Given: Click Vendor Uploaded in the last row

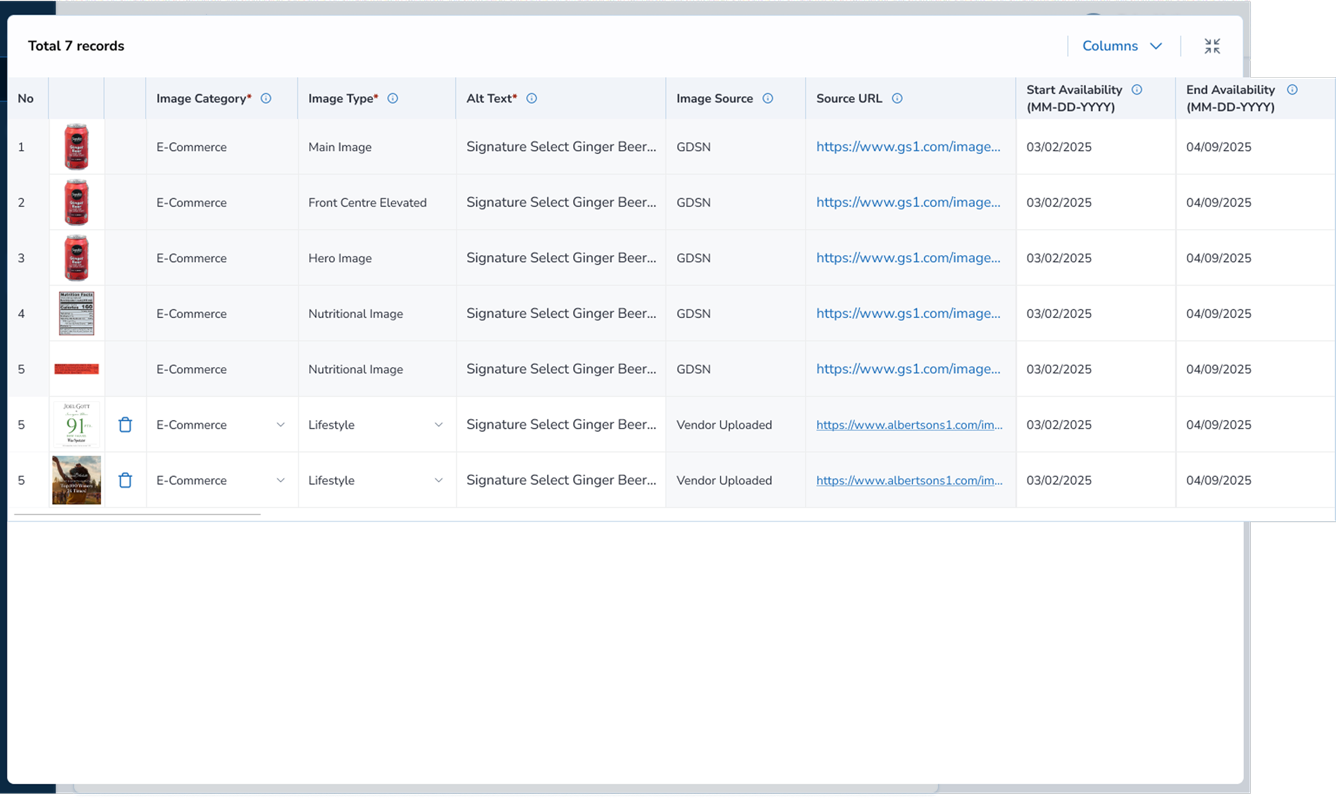Looking at the screenshot, I should [724, 480].
